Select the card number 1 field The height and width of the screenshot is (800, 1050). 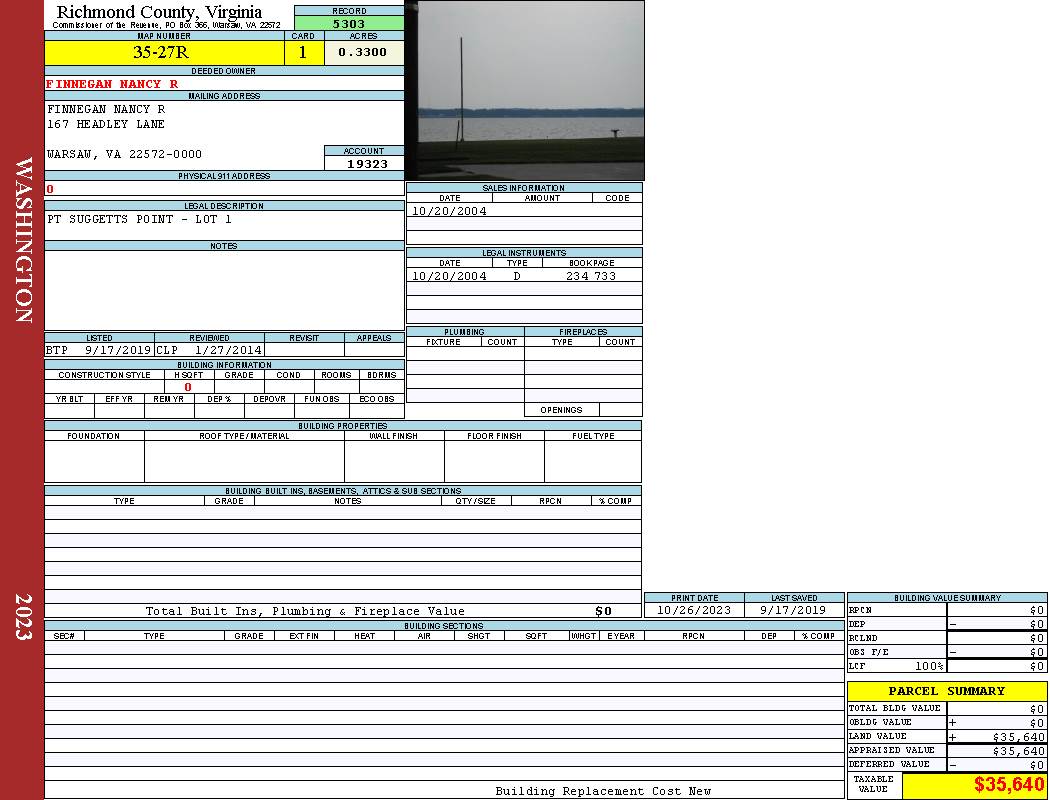[303, 53]
